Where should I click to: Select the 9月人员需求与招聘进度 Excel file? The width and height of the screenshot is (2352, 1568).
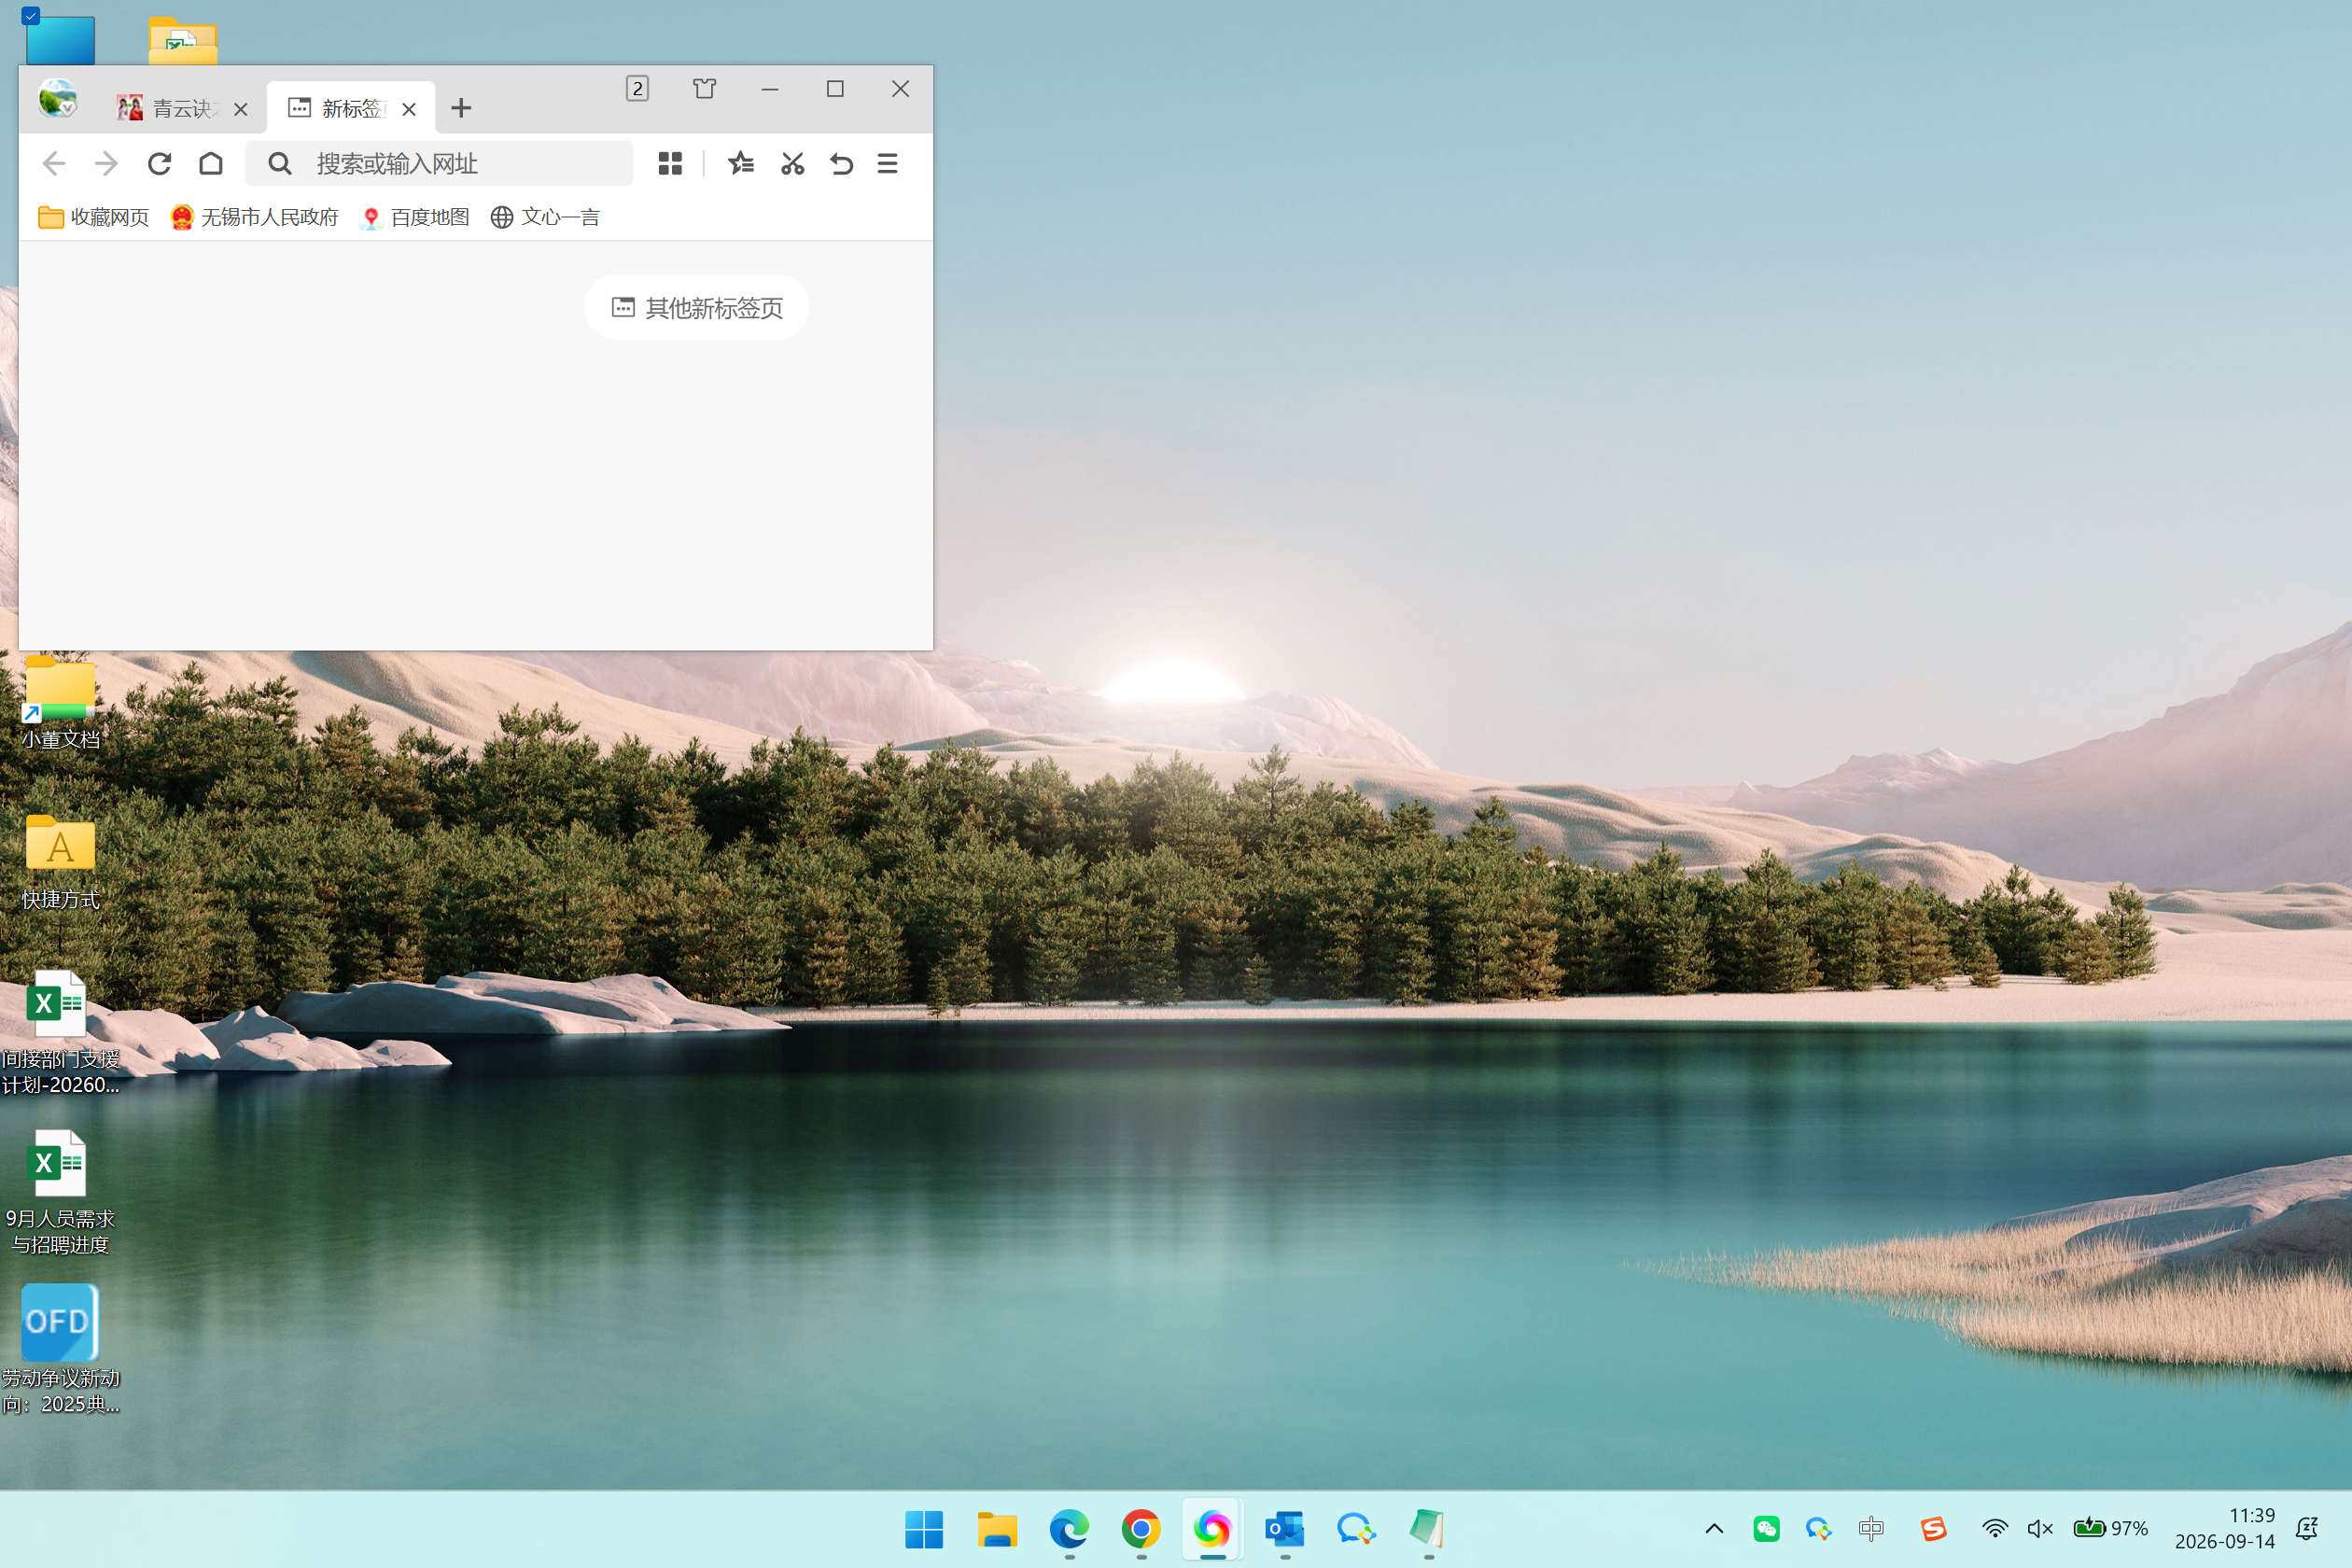coord(61,1192)
